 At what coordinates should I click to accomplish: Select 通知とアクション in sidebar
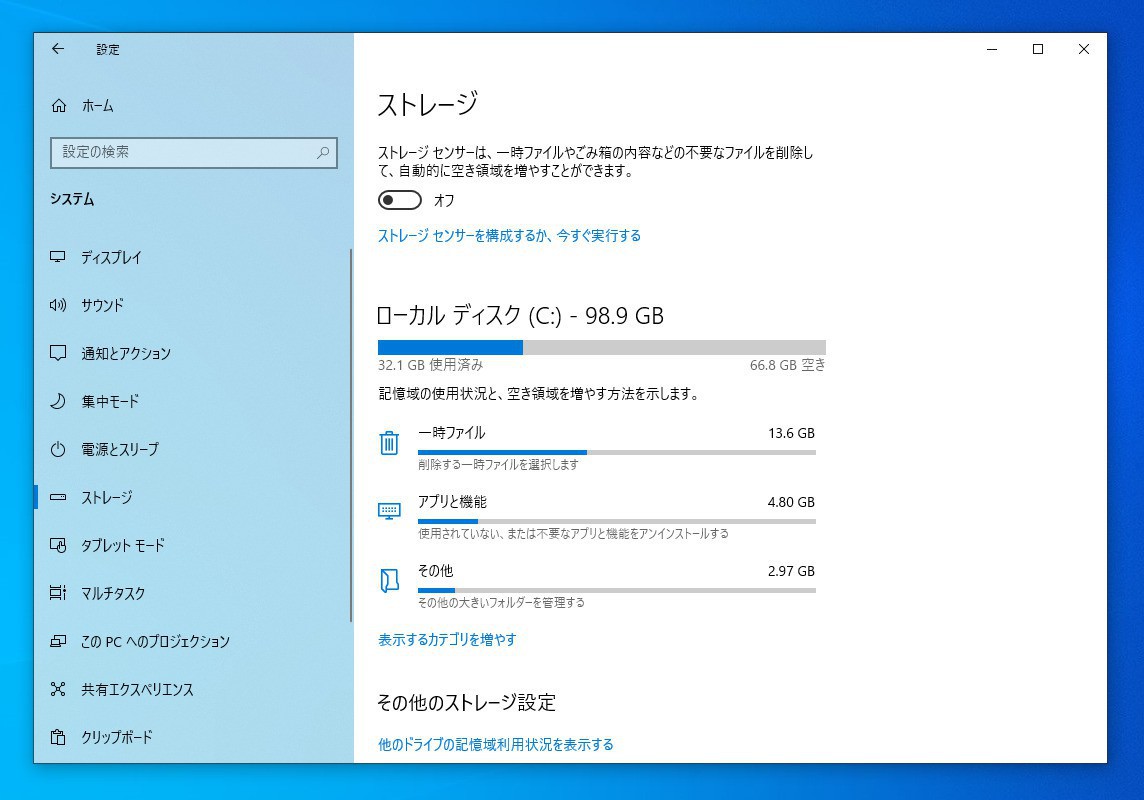pyautogui.click(x=193, y=353)
